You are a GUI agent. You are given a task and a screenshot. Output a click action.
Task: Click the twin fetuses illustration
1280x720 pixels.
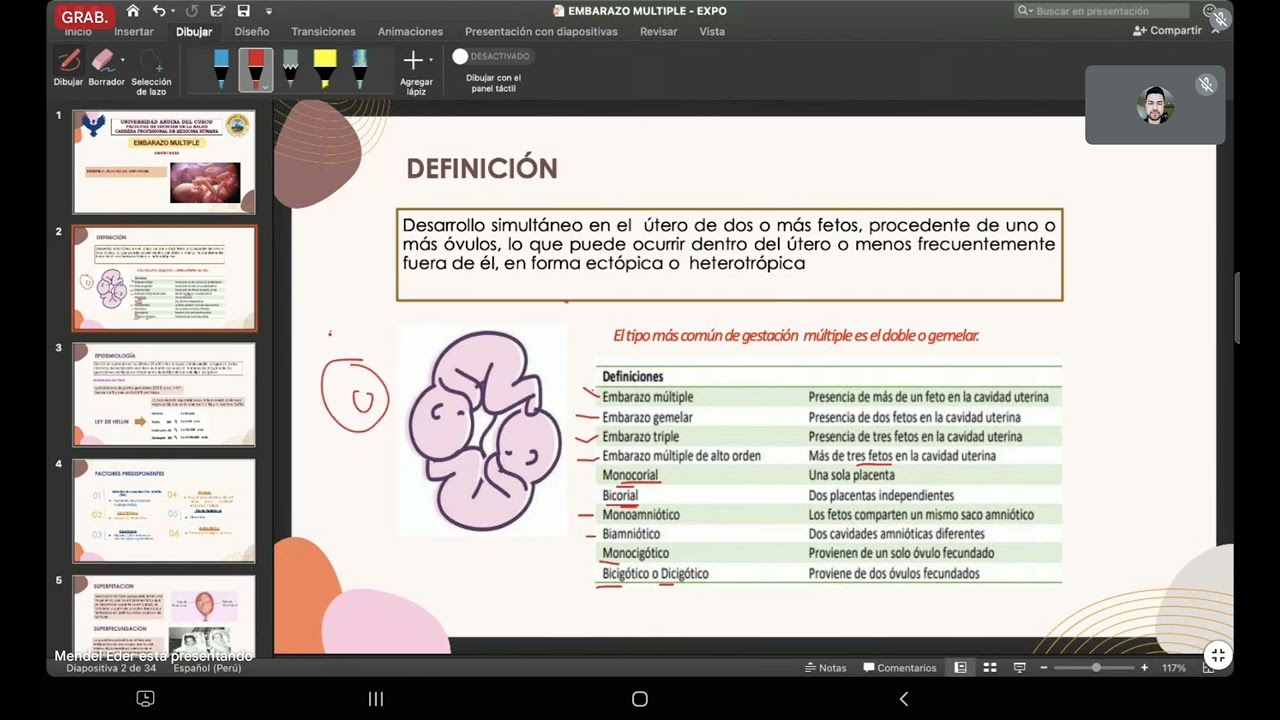484,430
